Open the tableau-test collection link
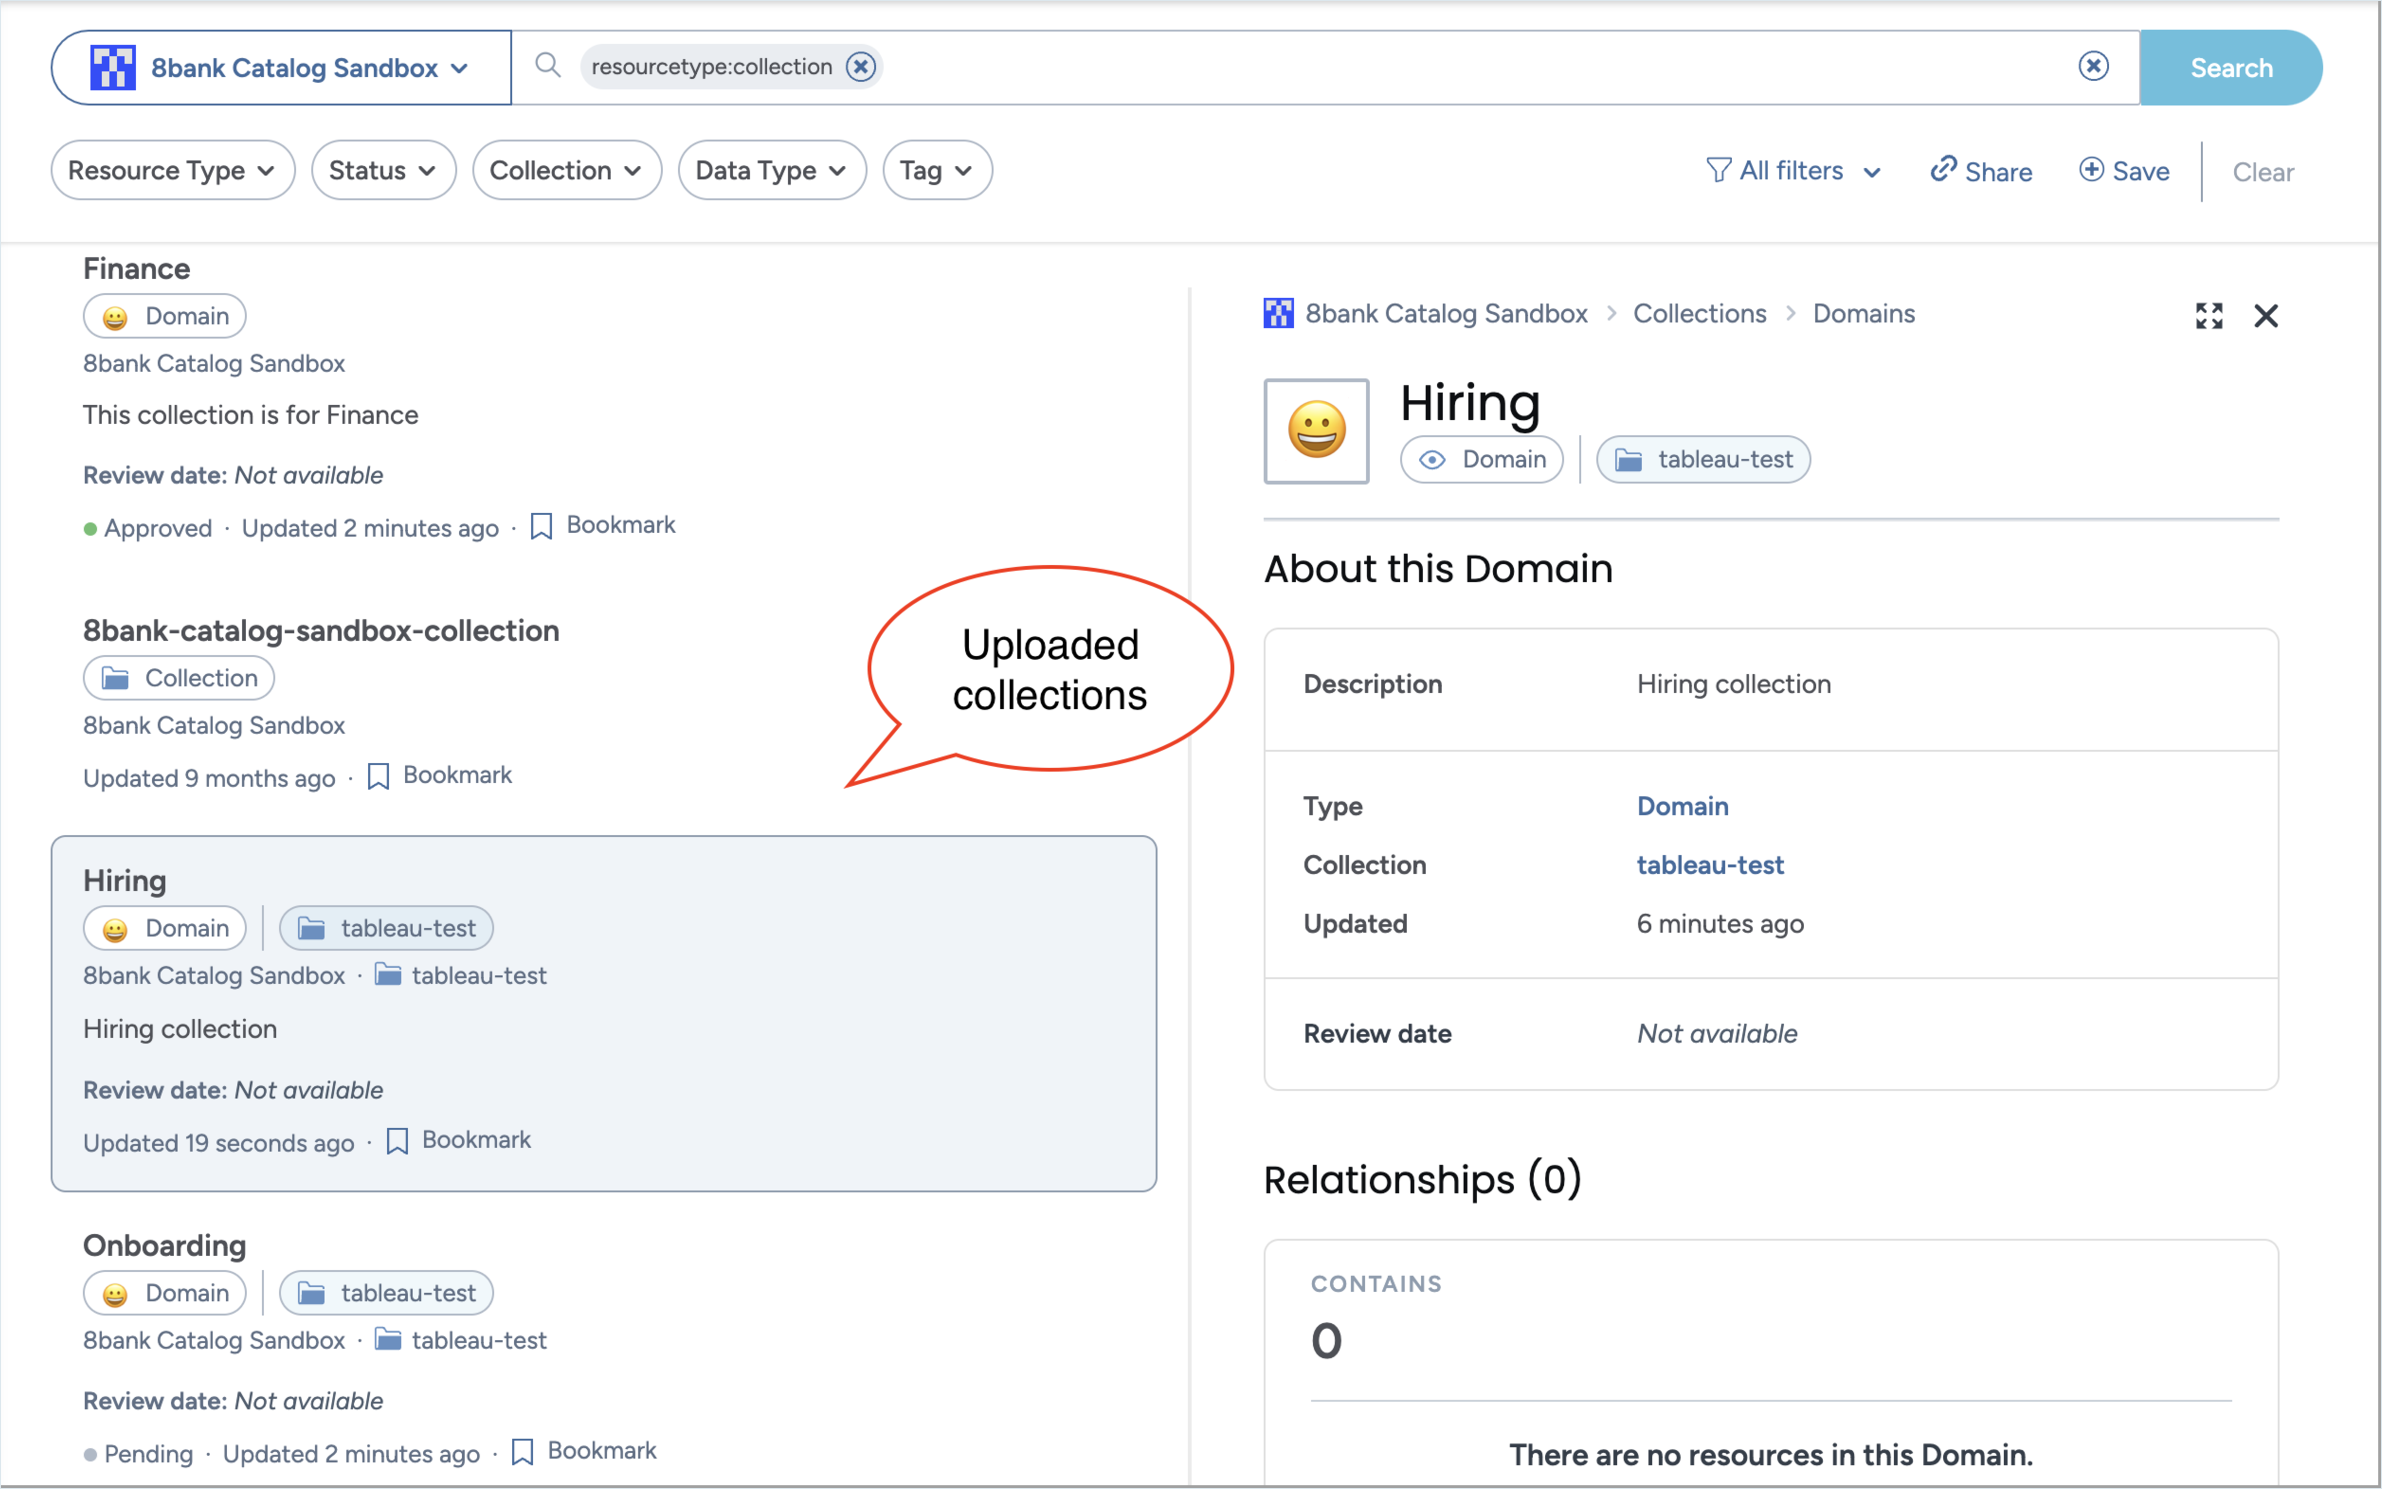This screenshot has height=1489, width=2382. (x=1709, y=864)
